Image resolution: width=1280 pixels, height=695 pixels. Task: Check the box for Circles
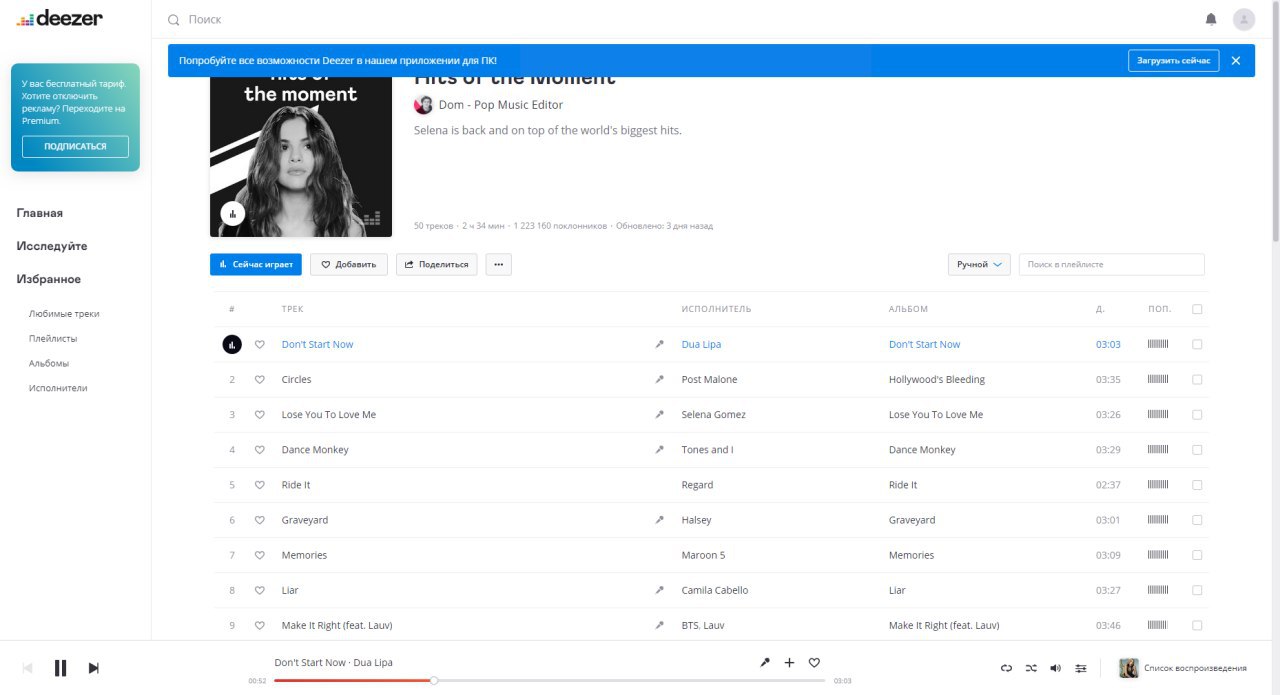pos(1197,380)
